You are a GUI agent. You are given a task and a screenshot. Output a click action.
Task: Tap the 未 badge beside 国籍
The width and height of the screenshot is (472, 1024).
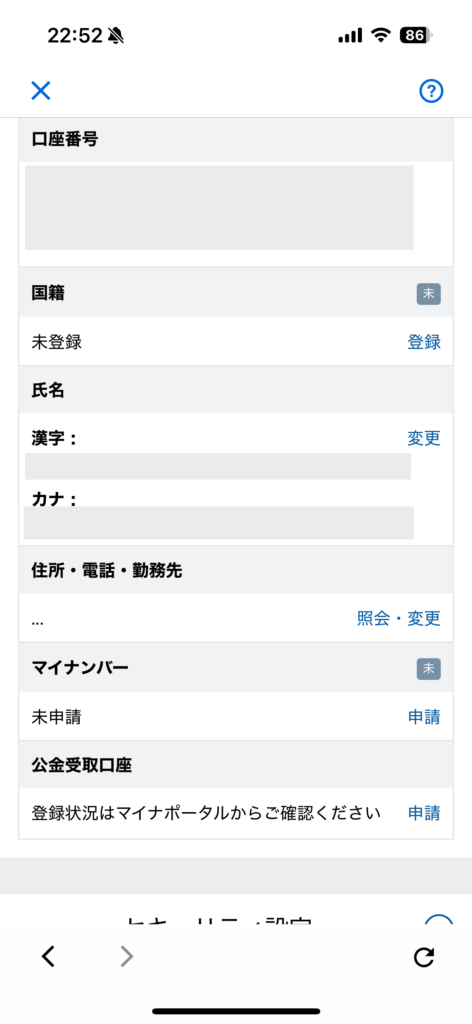[x=429, y=294]
